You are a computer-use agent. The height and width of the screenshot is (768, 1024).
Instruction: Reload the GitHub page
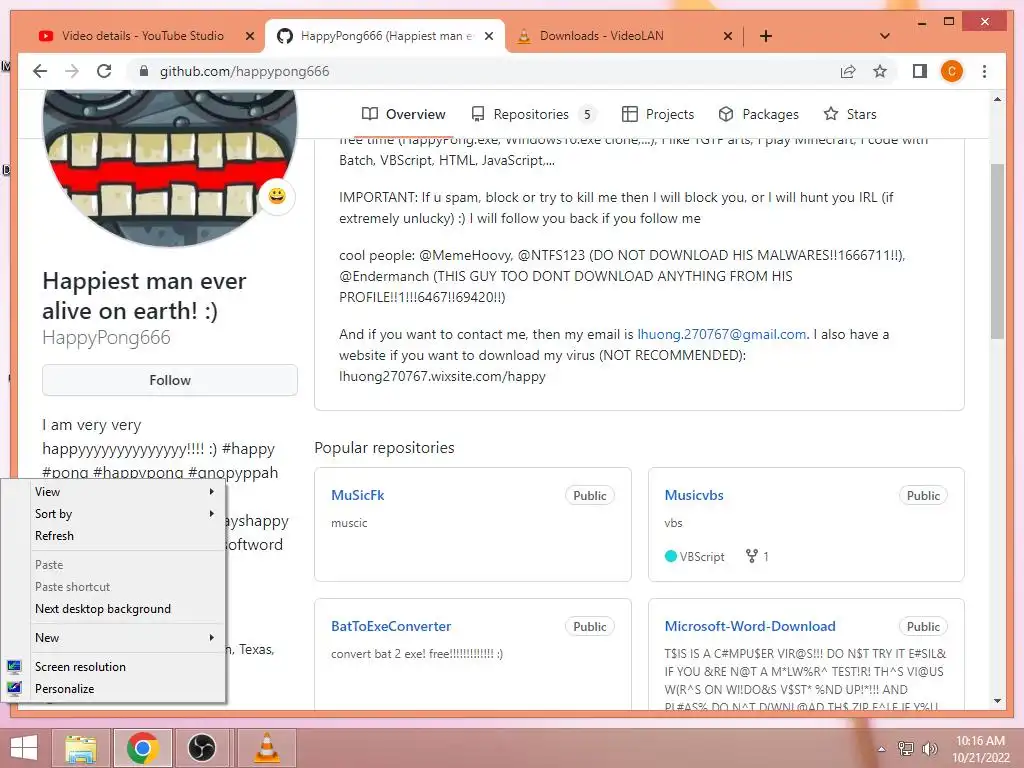[x=104, y=71]
